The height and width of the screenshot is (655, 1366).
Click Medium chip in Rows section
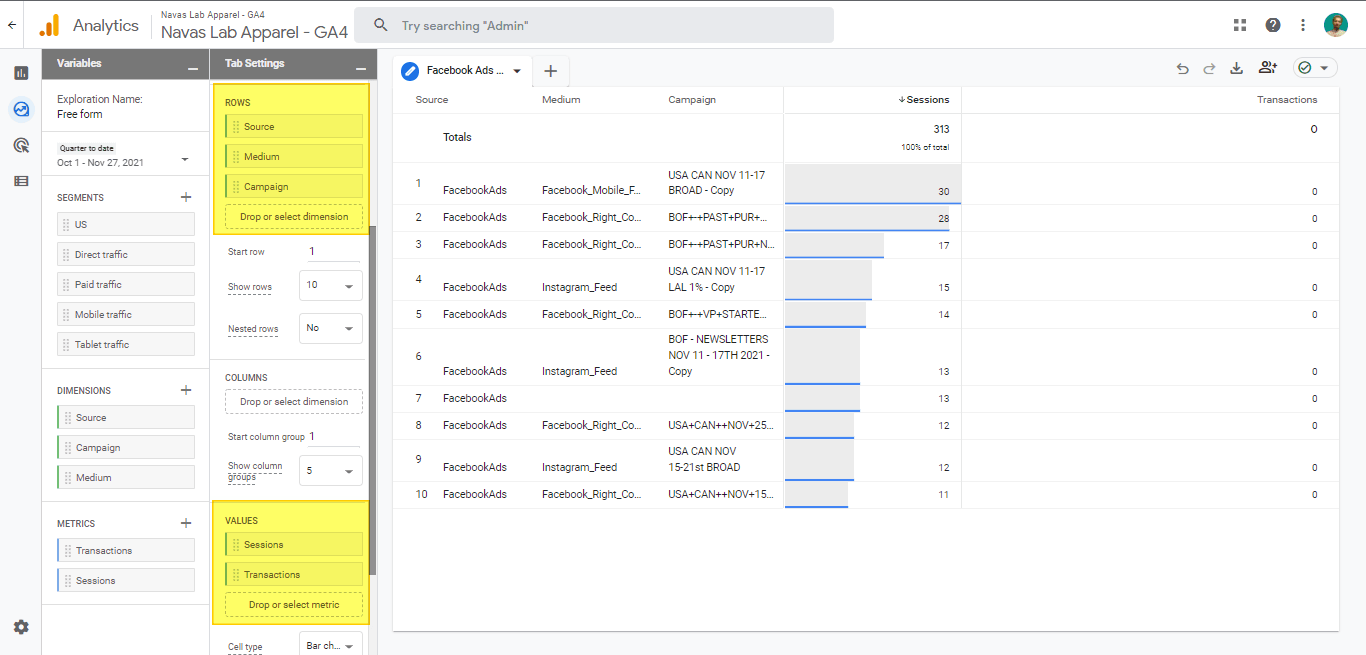click(x=294, y=157)
